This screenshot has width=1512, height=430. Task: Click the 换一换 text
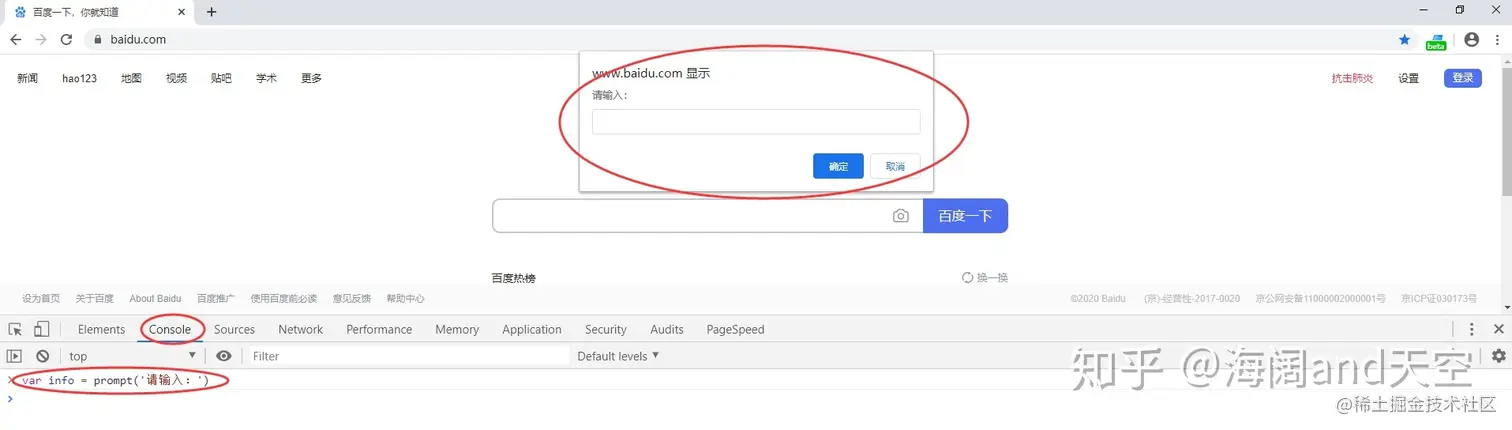pyautogui.click(x=992, y=278)
